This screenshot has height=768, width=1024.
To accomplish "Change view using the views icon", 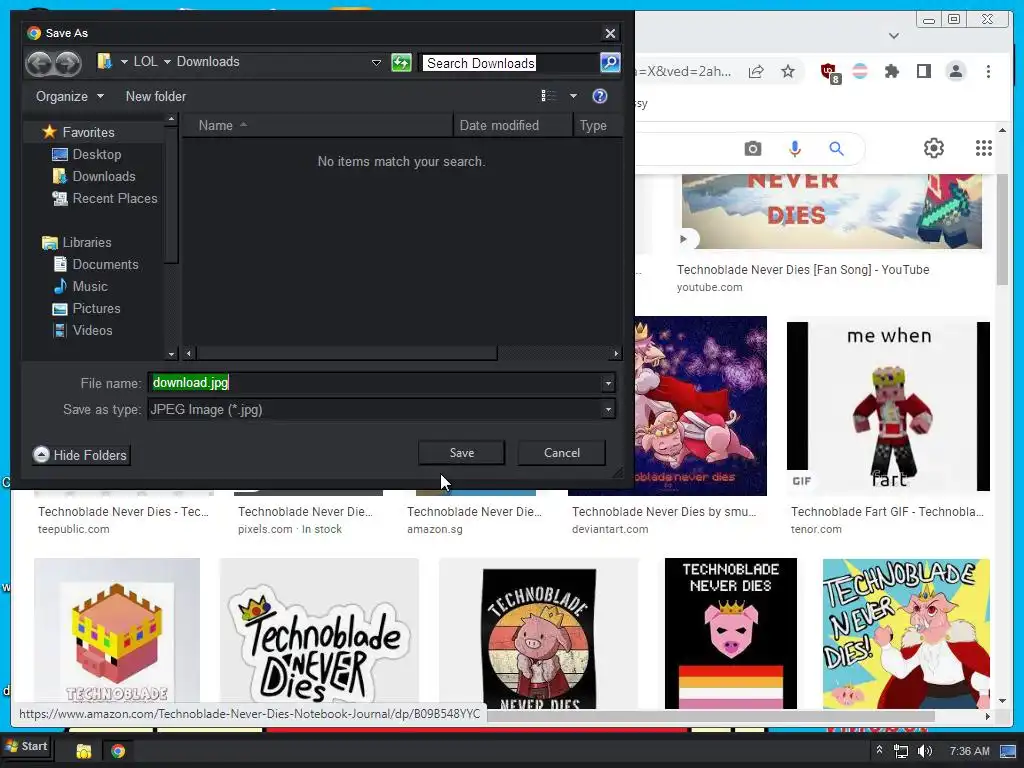I will [x=549, y=97].
